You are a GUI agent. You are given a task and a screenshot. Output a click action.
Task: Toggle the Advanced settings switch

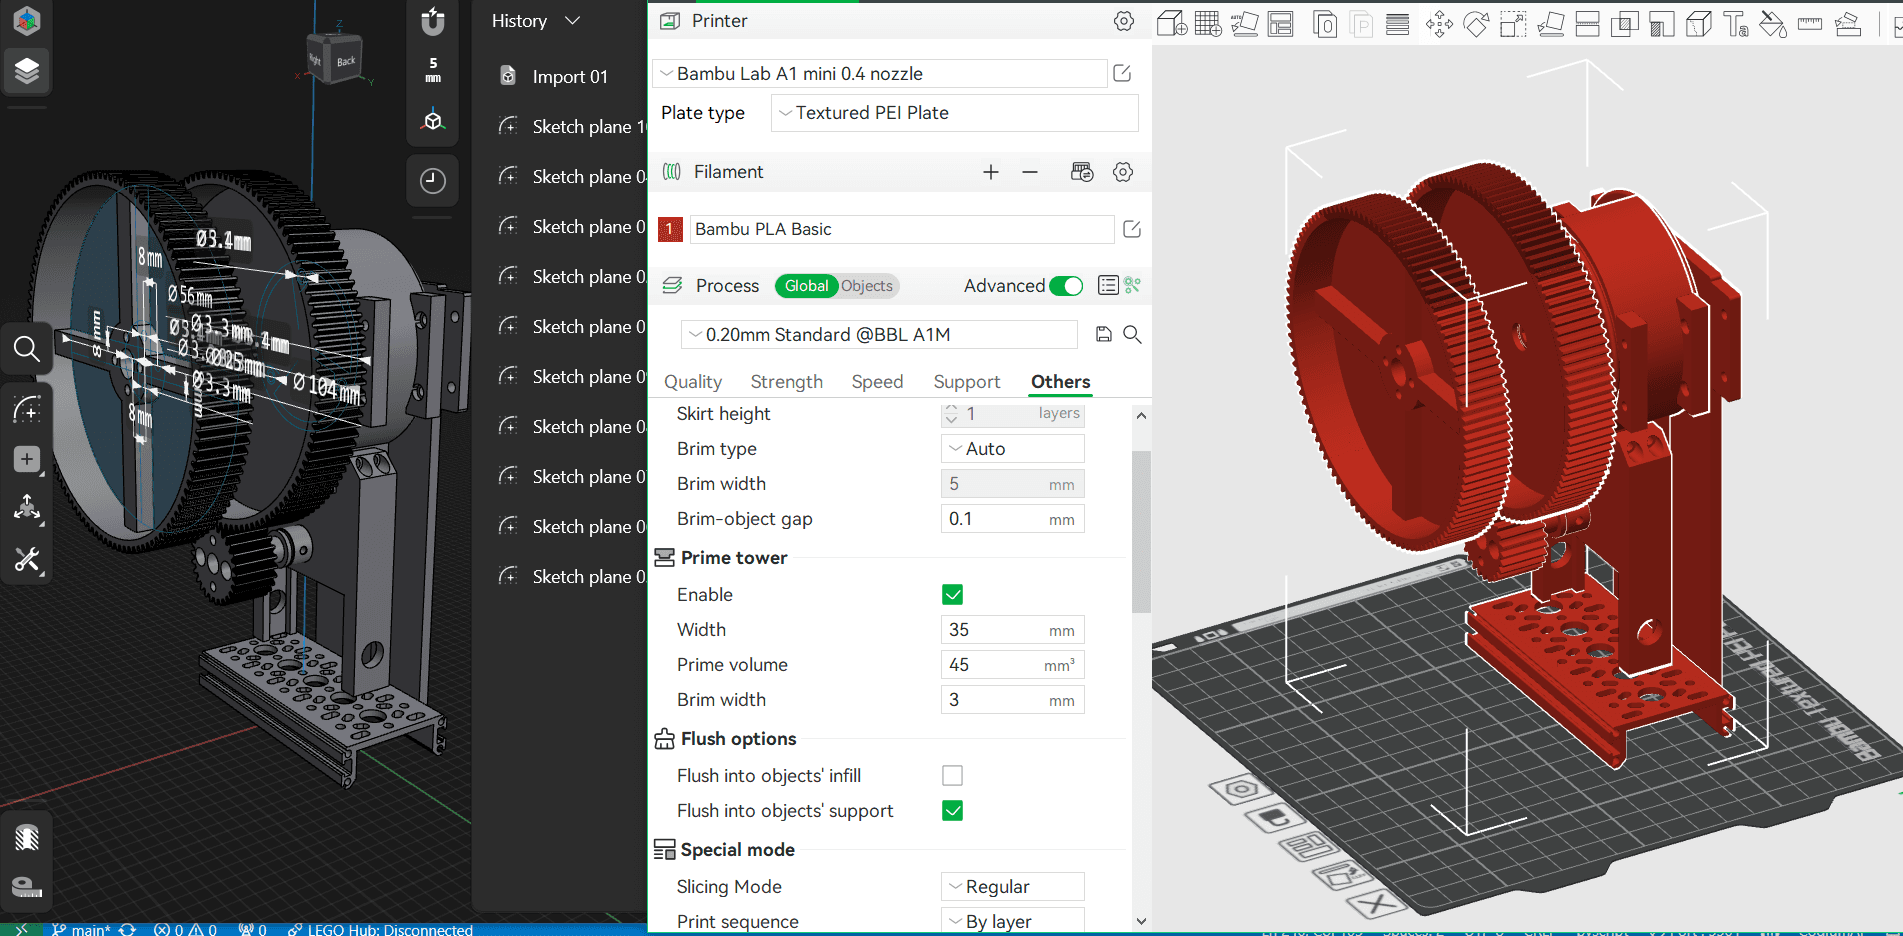pos(1066,286)
